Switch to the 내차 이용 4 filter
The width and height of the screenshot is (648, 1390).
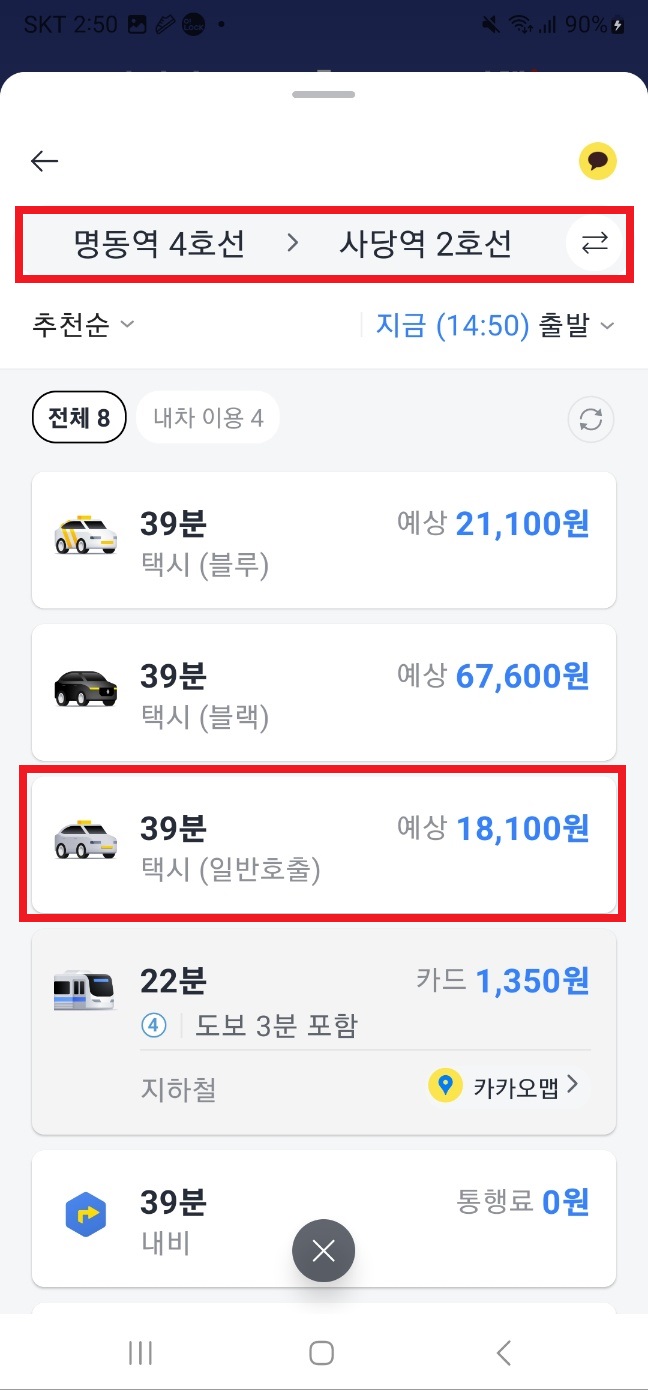207,417
